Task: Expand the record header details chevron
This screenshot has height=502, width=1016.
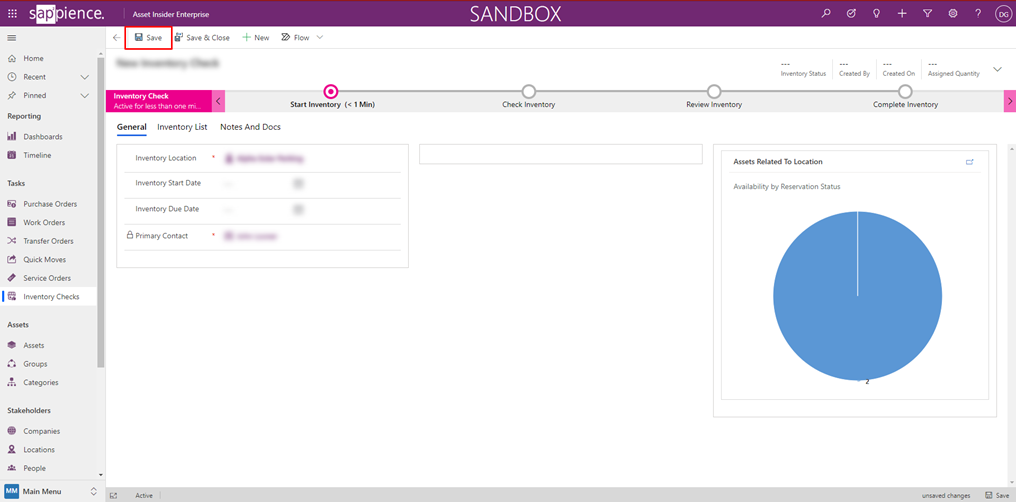Action: 997,69
